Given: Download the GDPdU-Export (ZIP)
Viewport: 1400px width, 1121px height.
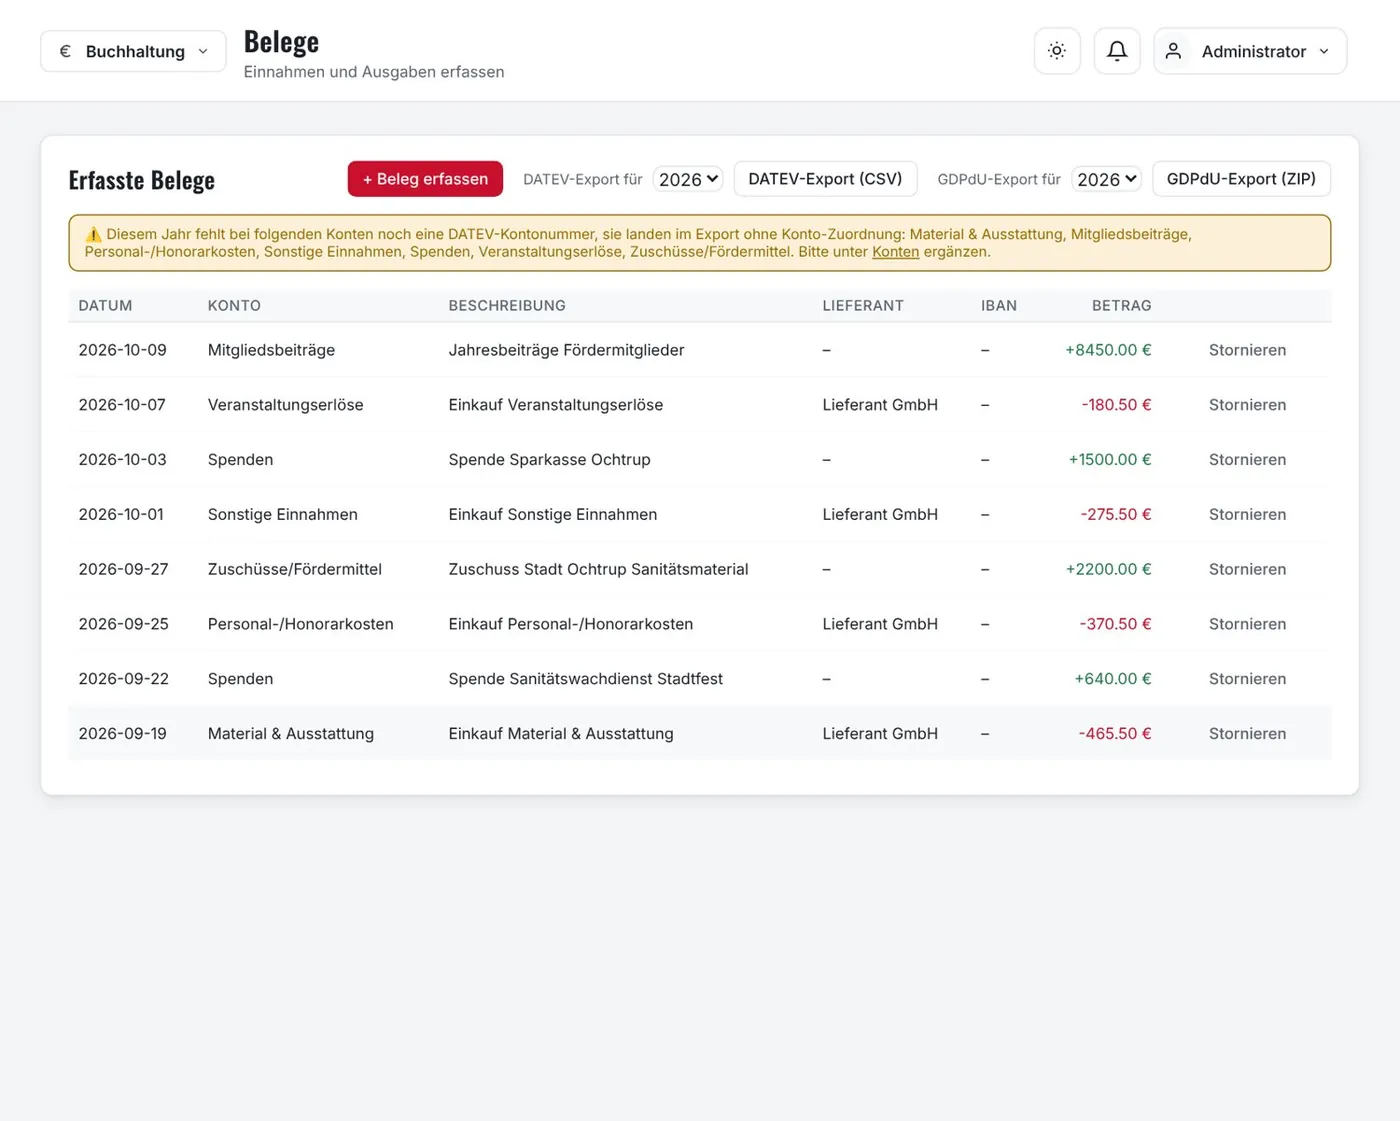Looking at the screenshot, I should (x=1241, y=179).
